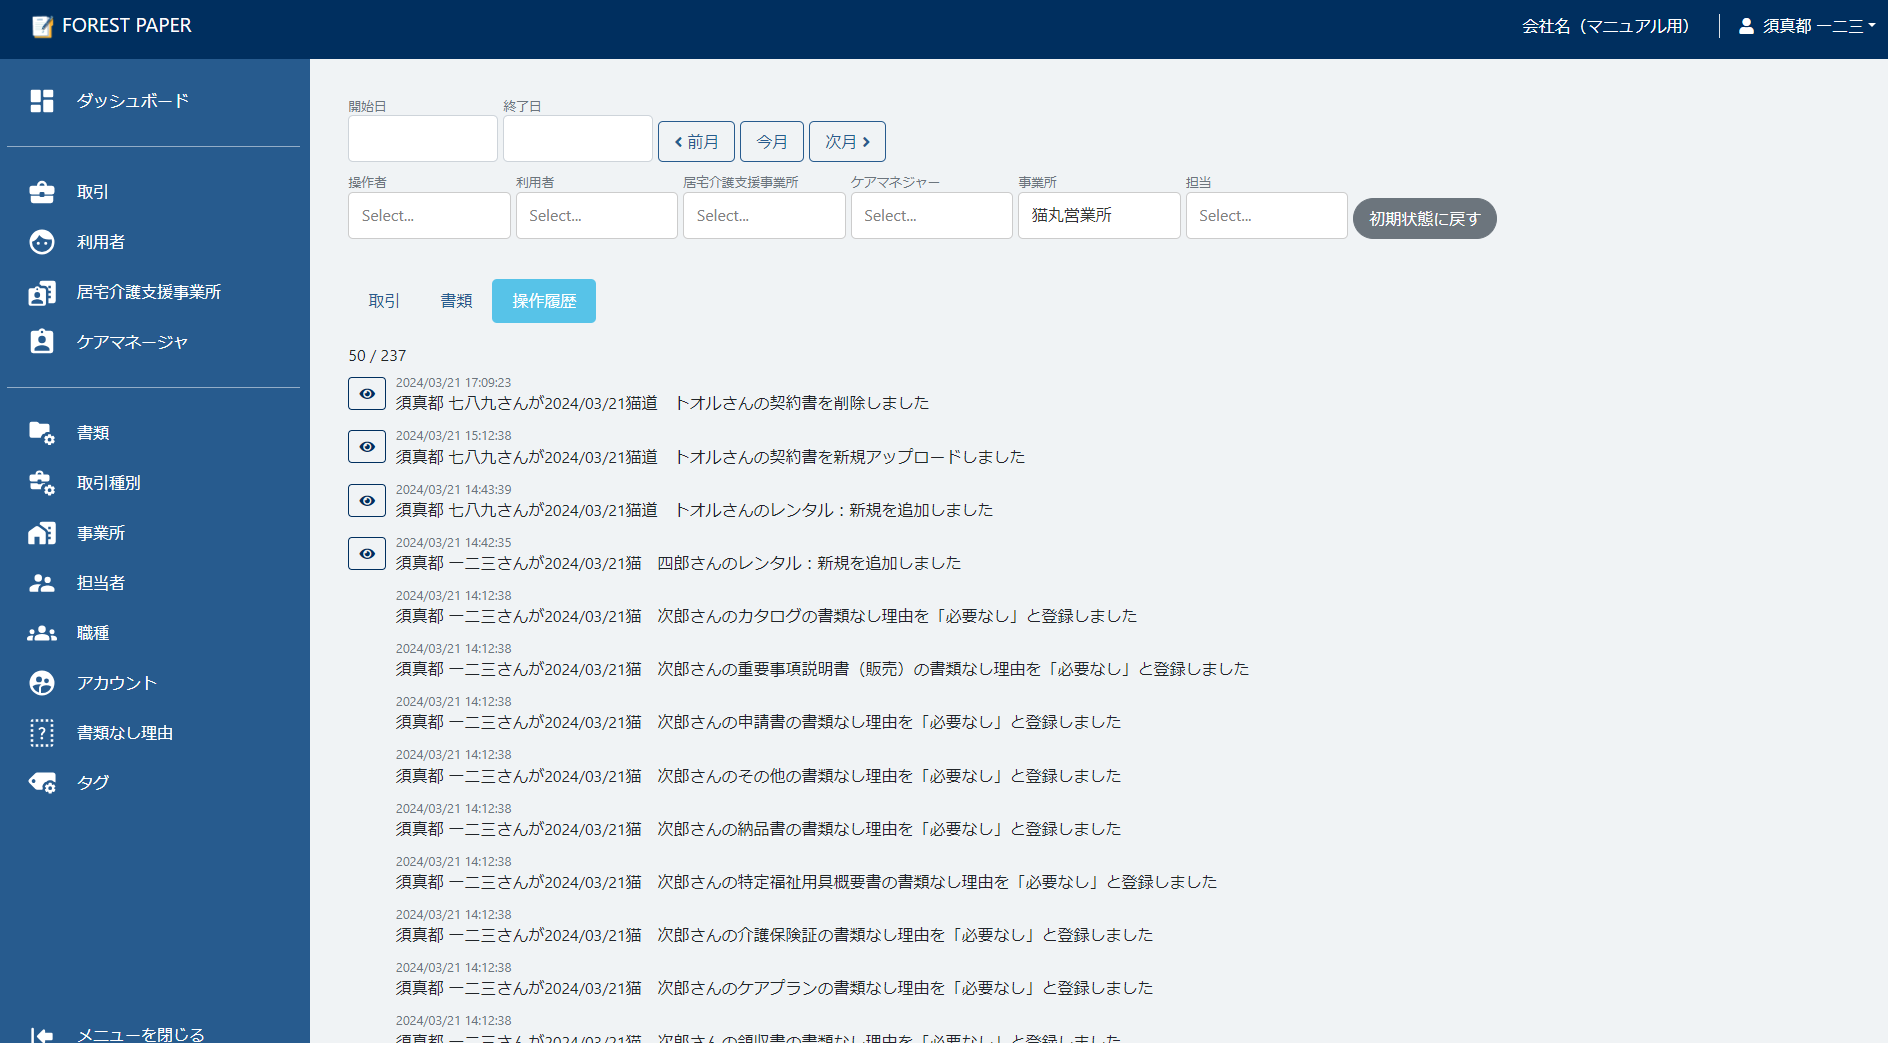Open the 操作者 select dropdown
Viewport: 1888px width, 1043px height.
point(428,215)
